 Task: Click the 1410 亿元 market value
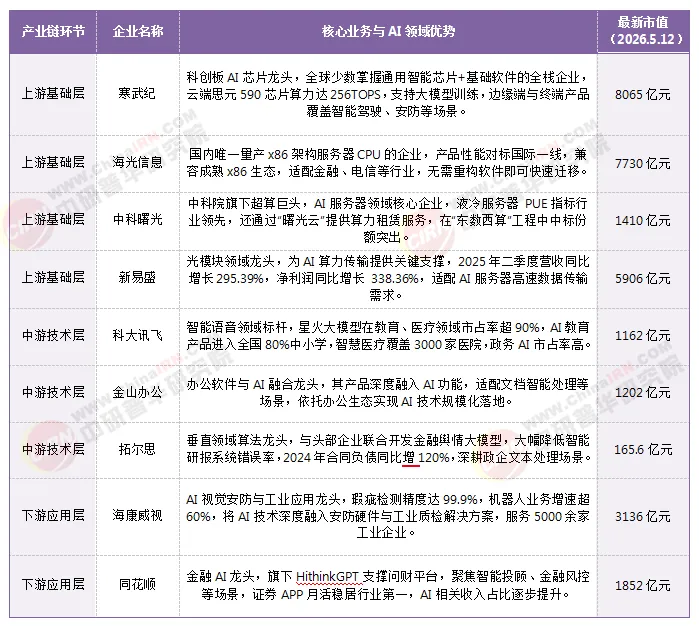tap(642, 220)
